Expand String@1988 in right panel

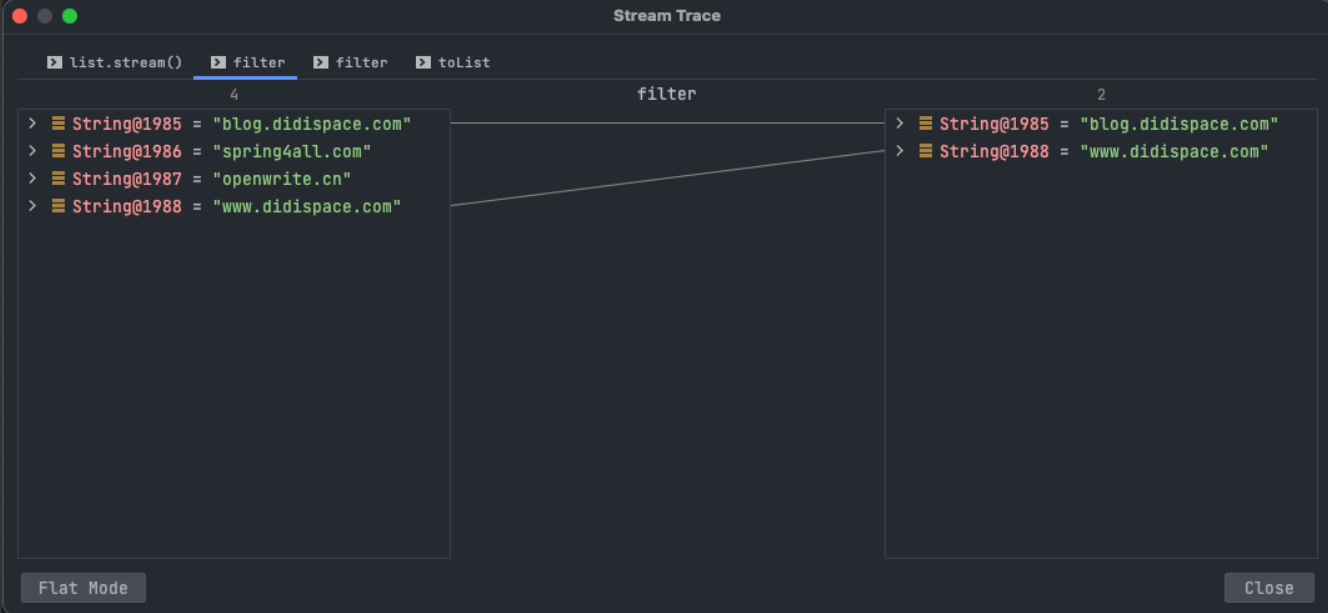(900, 151)
